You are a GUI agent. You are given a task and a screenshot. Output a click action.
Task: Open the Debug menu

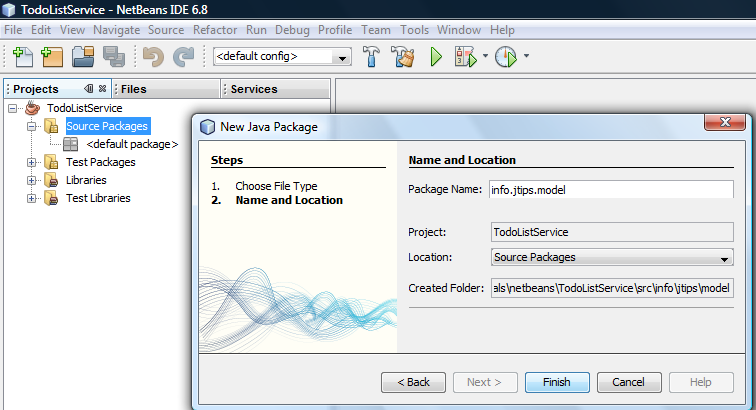(292, 30)
